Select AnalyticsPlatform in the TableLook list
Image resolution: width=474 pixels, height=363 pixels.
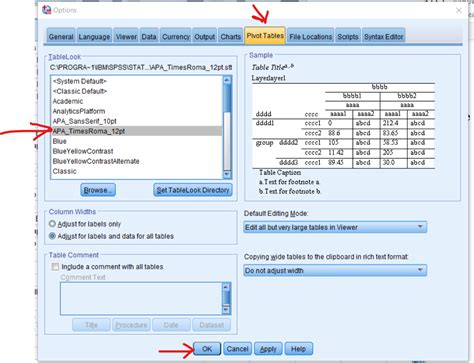[x=136, y=111]
